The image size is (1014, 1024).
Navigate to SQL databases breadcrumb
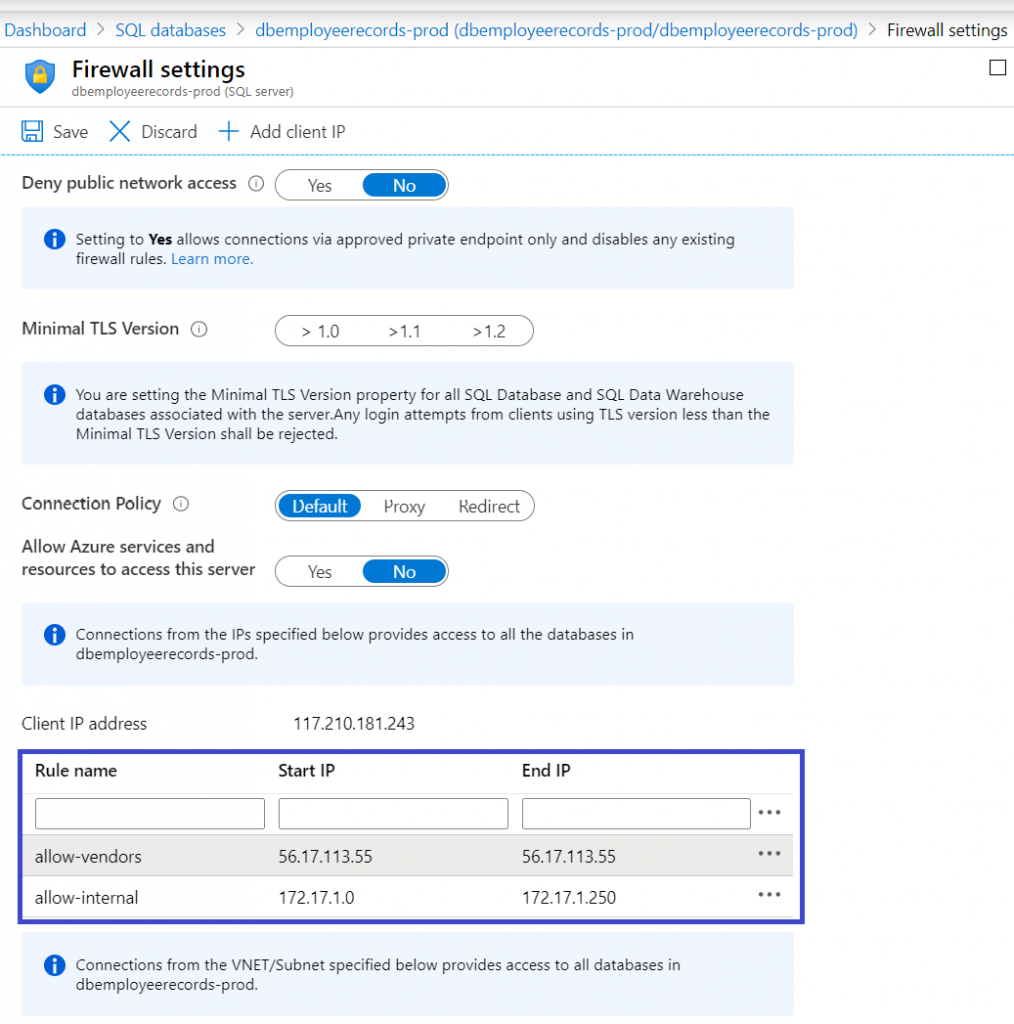(170, 30)
